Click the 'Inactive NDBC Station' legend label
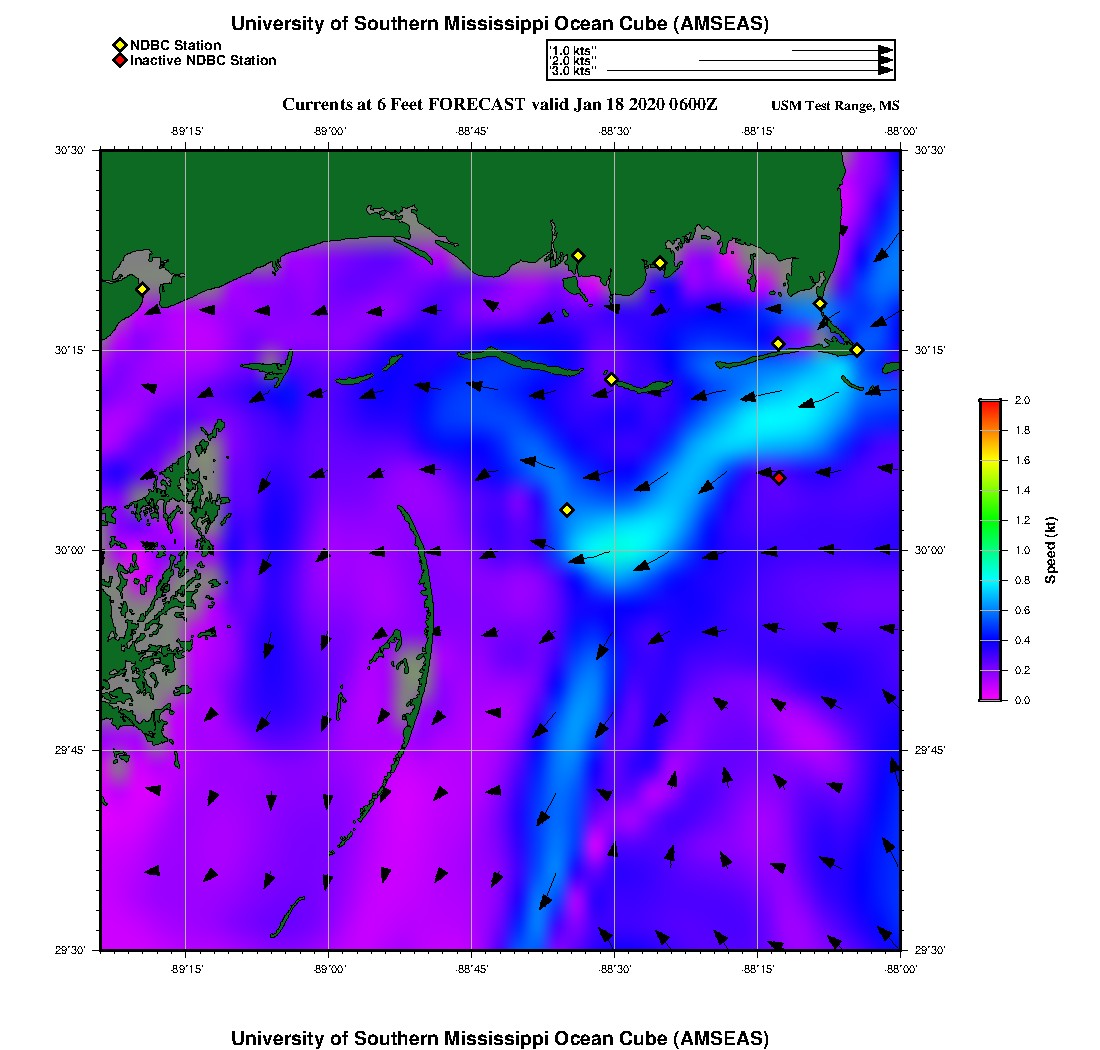Screen dimensions: 1100x1050 pyautogui.click(x=203, y=61)
